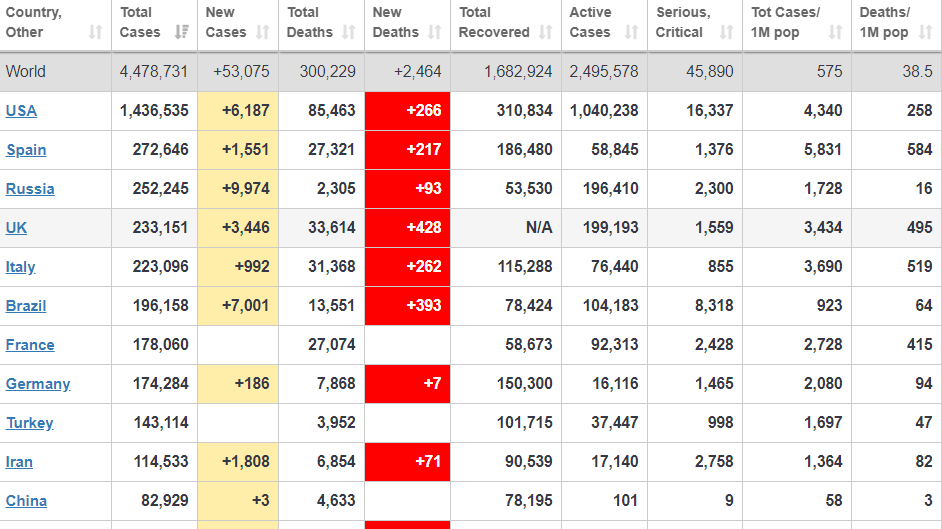Sort by Tot Cases/1M pop arrows

tap(835, 32)
